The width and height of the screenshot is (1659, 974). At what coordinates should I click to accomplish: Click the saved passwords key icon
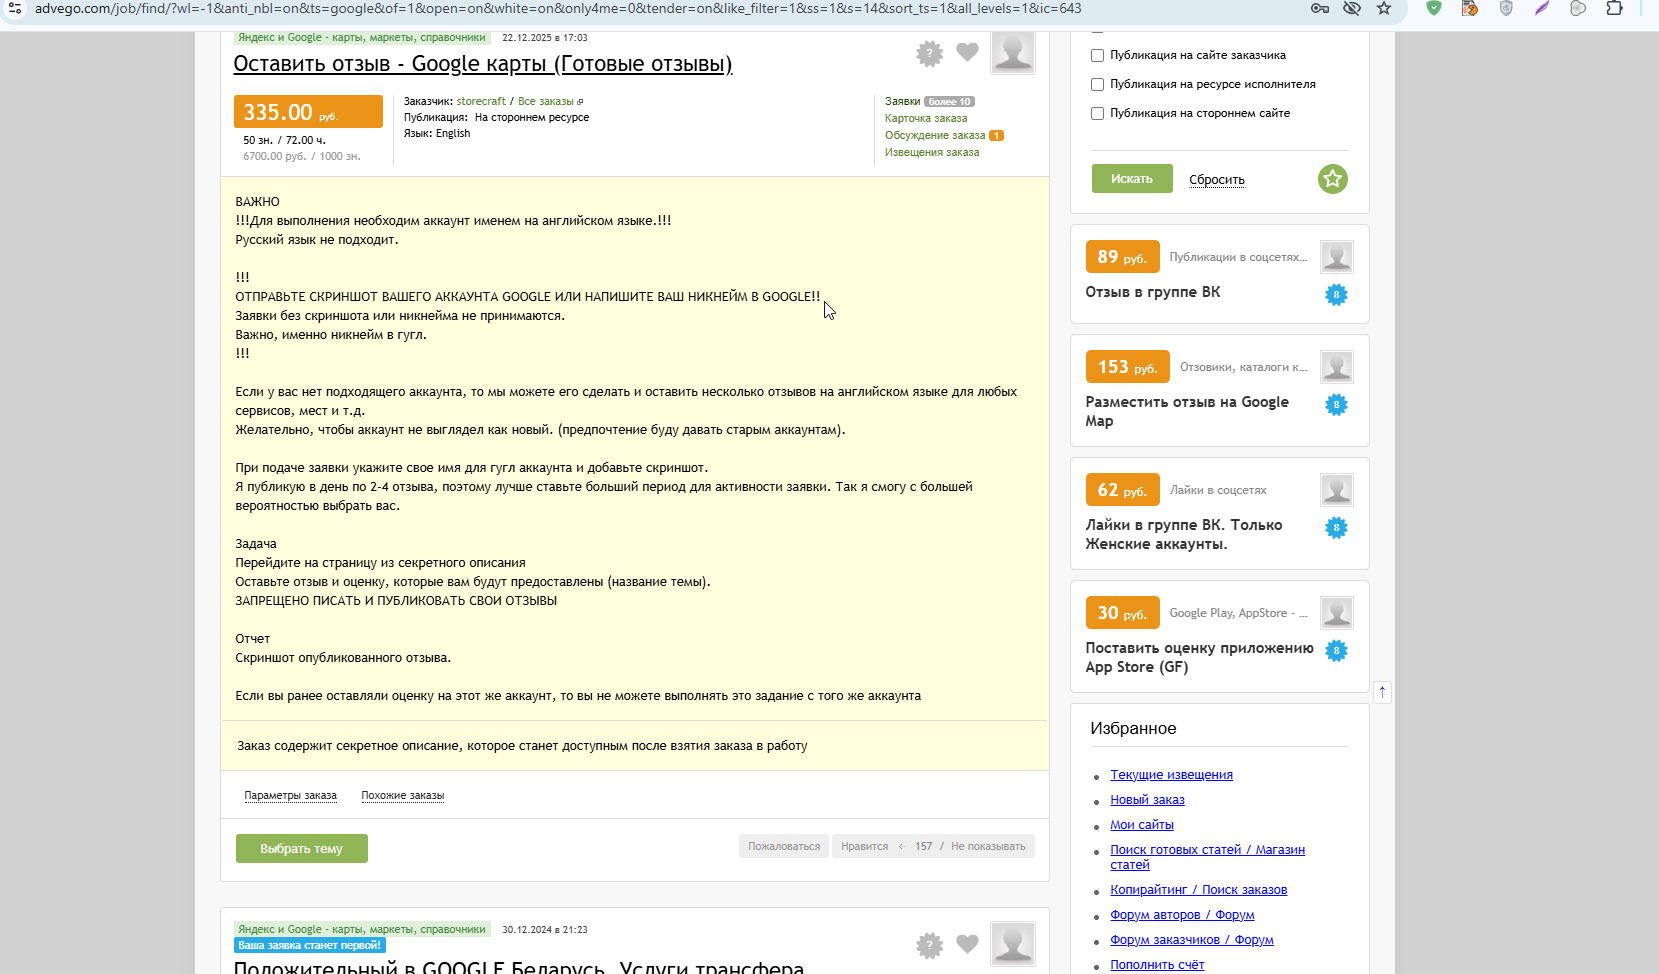coord(1320,8)
